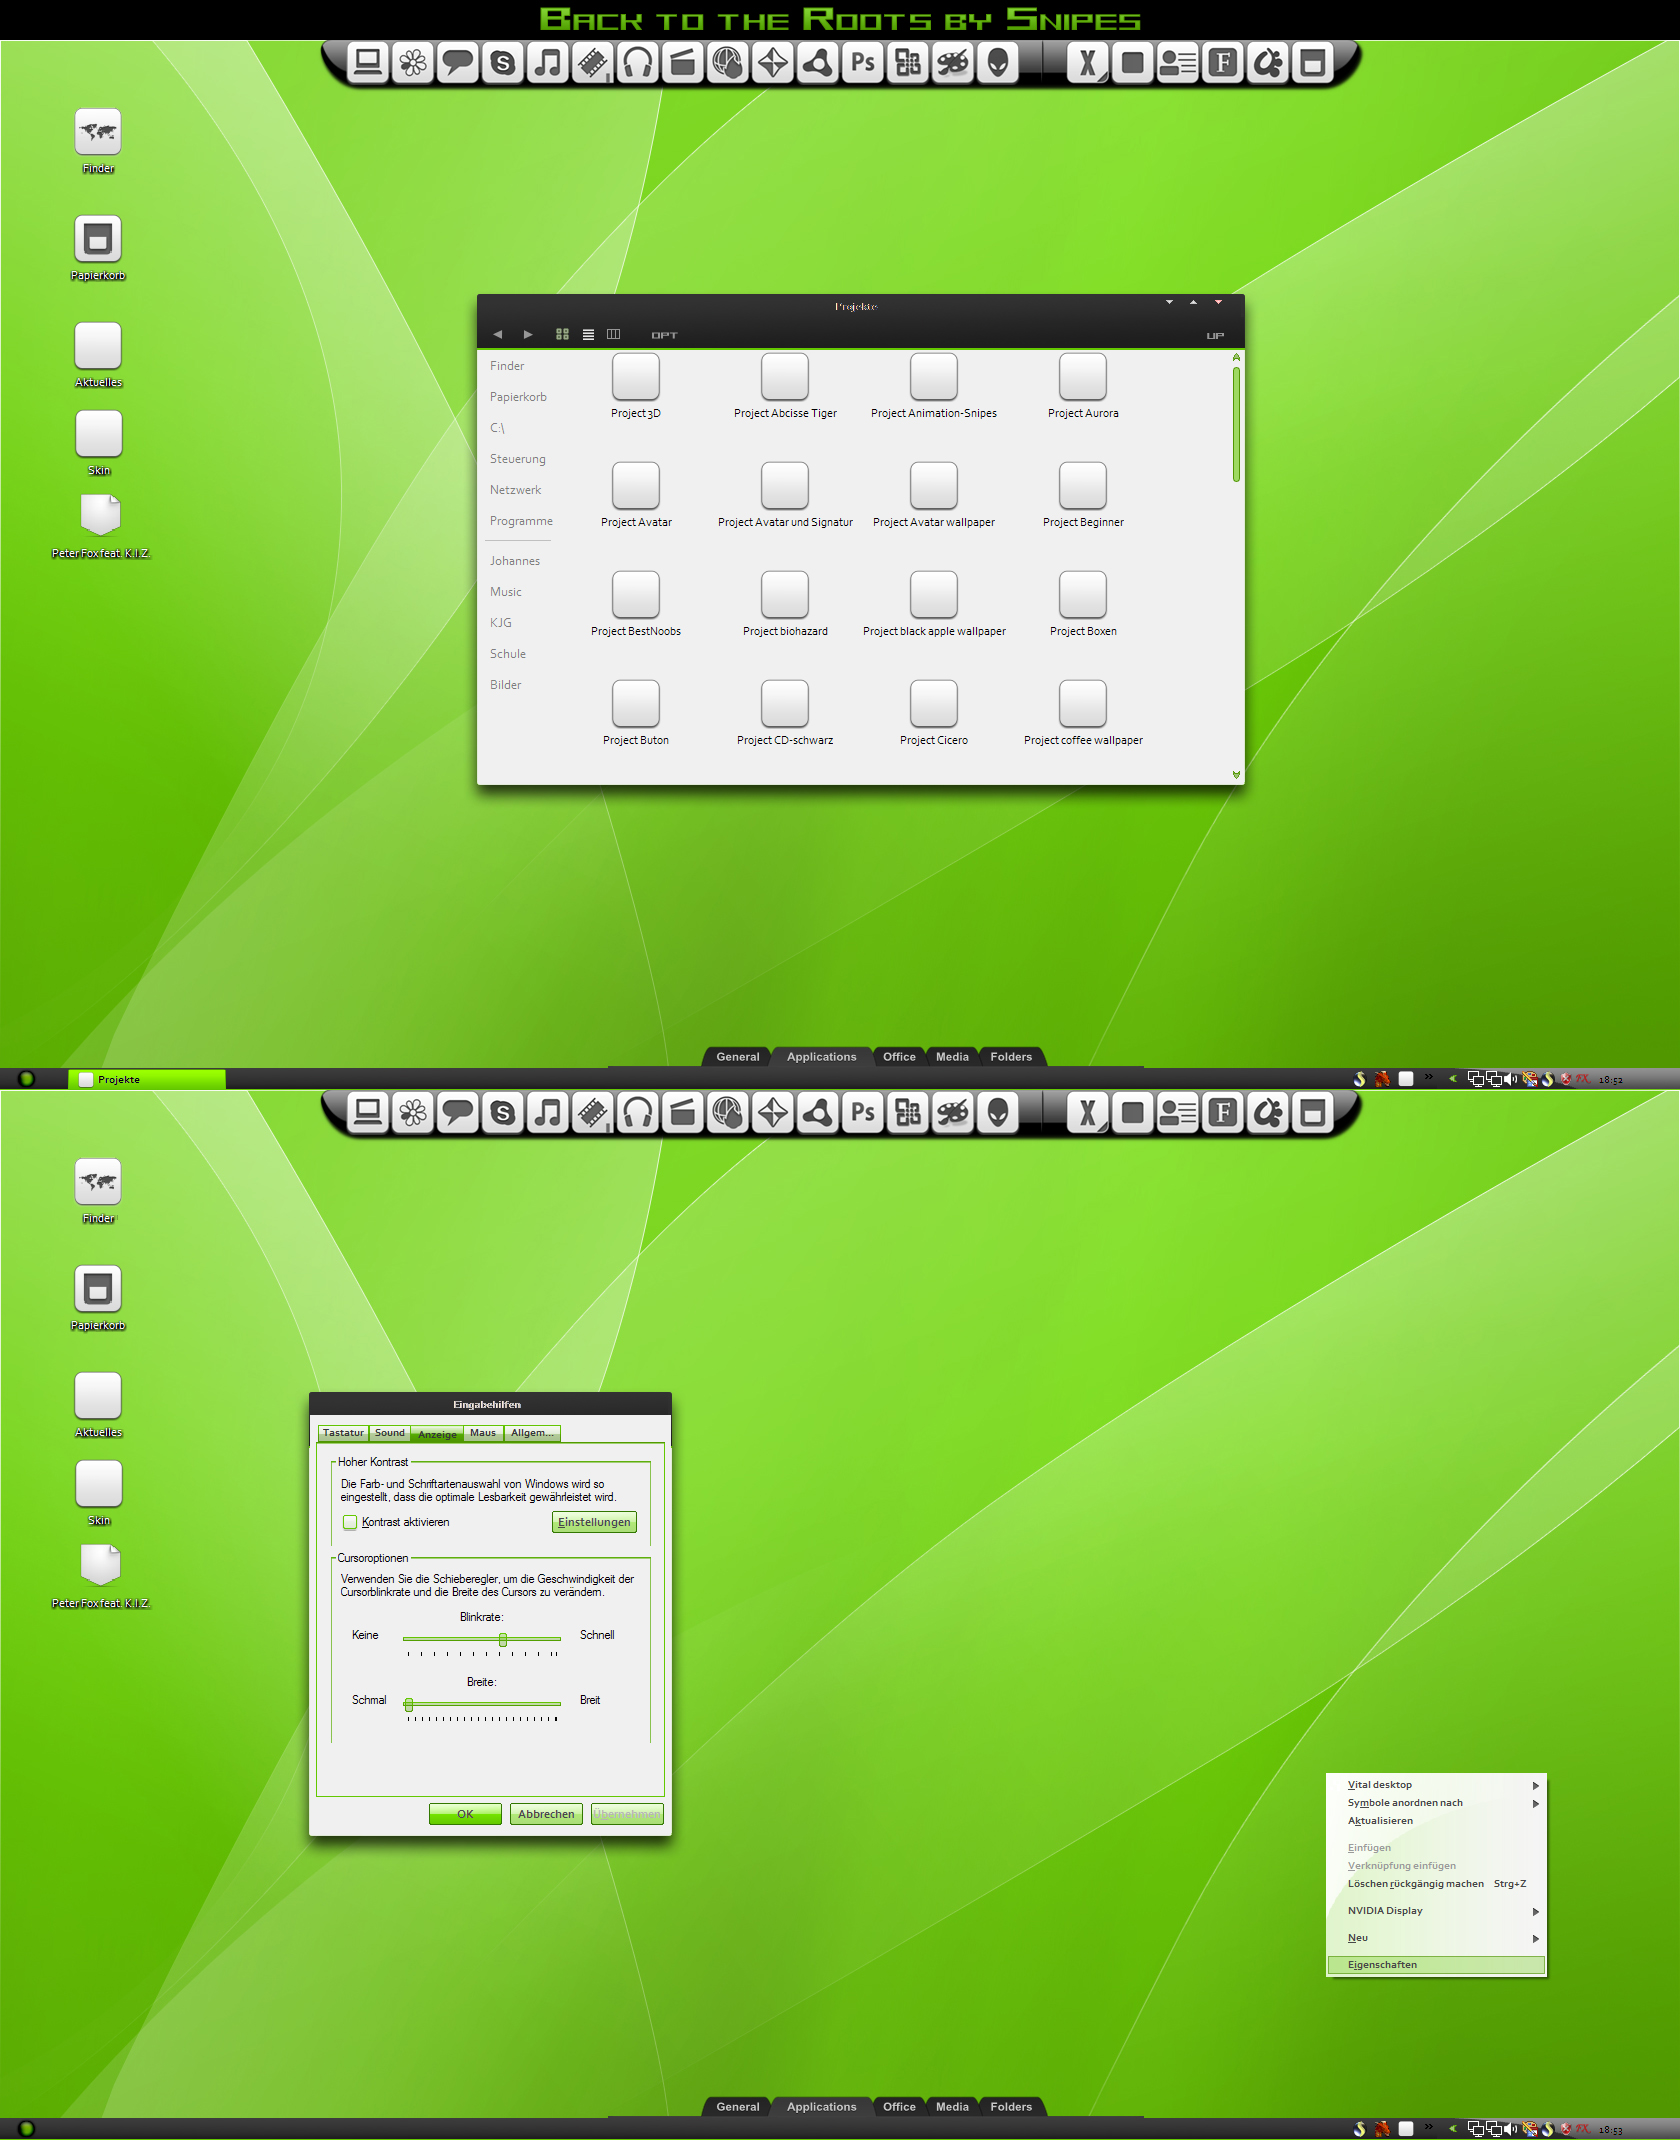1680x2140 pixels.
Task: Toggle list view in the Projekte window
Action: pos(589,334)
